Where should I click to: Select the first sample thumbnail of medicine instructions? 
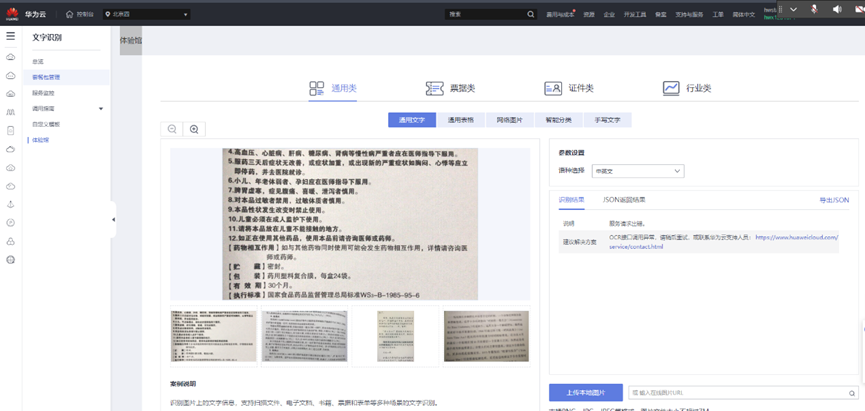click(x=214, y=336)
